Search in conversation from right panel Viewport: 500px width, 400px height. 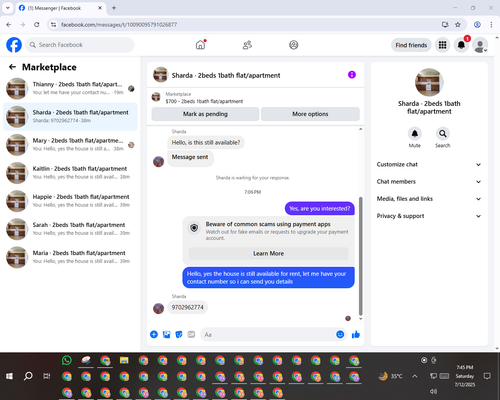coord(443,134)
